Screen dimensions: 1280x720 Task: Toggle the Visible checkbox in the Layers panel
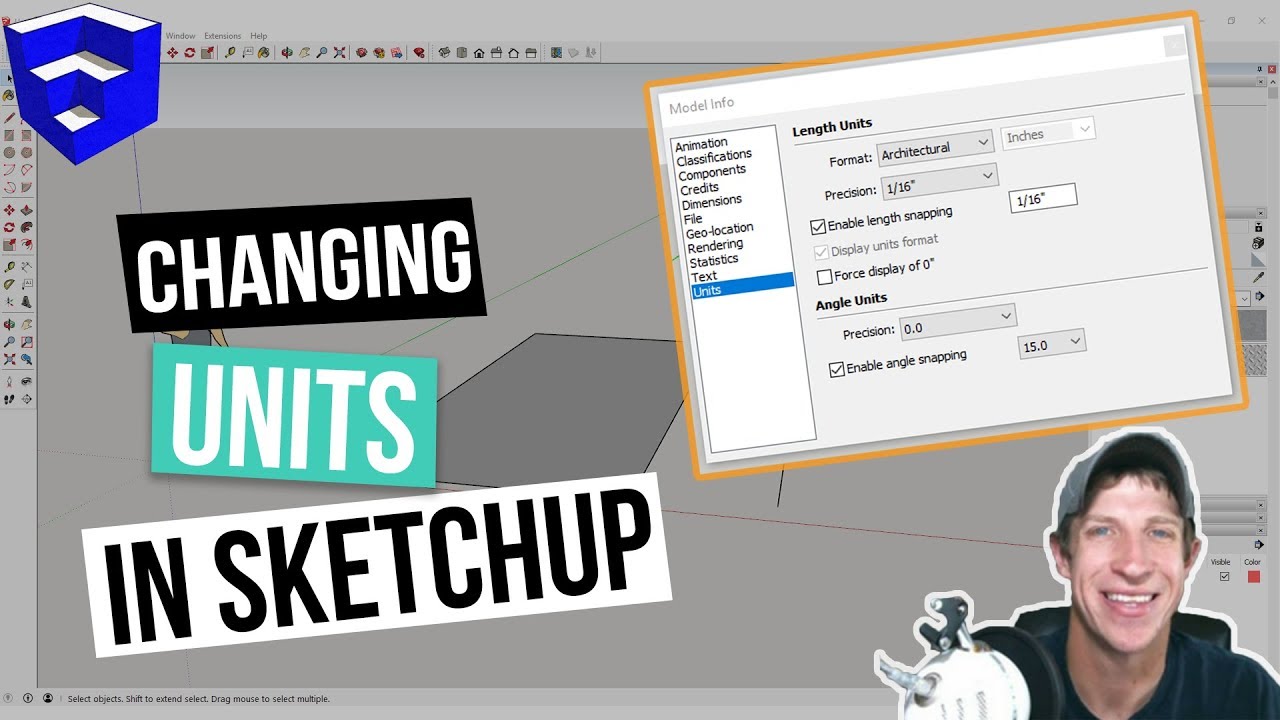click(1224, 576)
